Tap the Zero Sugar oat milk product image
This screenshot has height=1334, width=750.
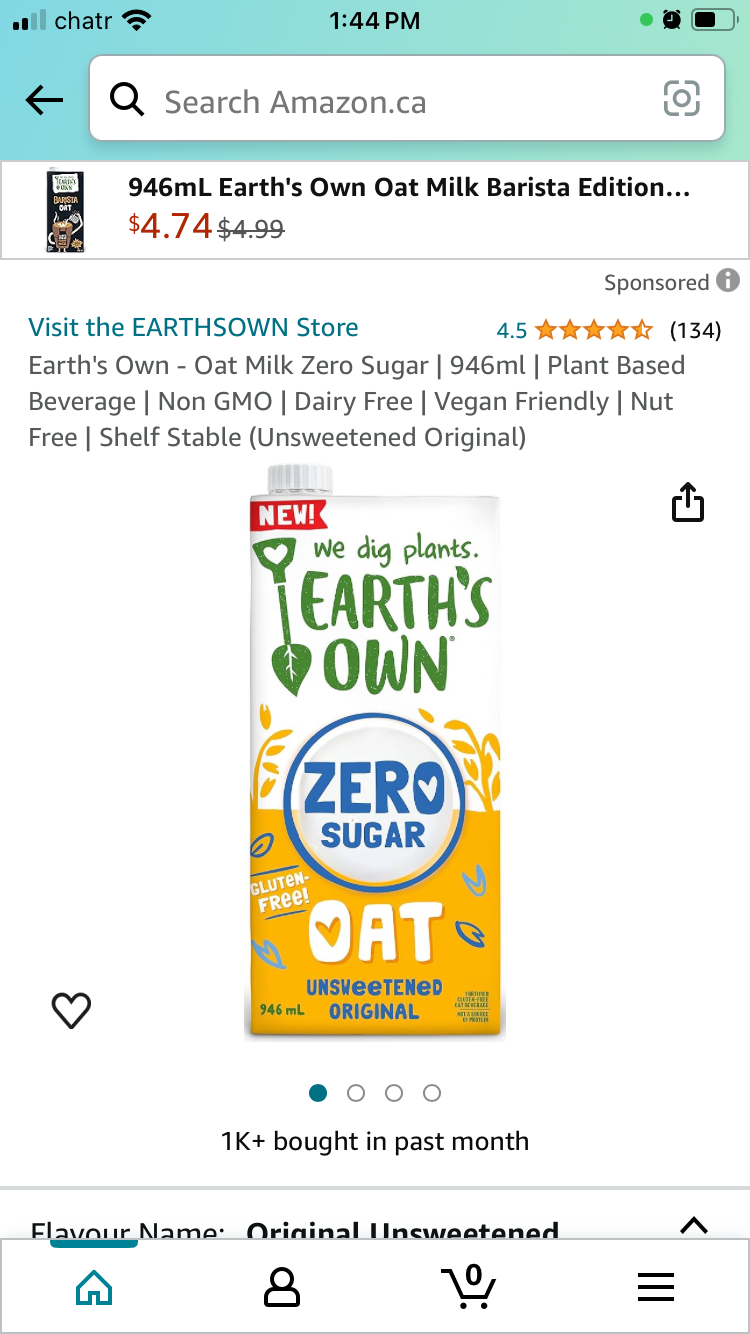374,753
